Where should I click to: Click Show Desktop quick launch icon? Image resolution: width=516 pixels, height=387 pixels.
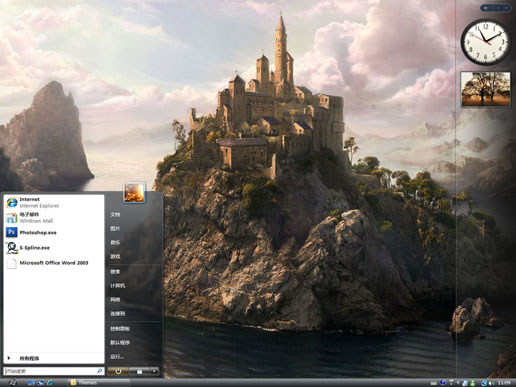pyautogui.click(x=31, y=383)
